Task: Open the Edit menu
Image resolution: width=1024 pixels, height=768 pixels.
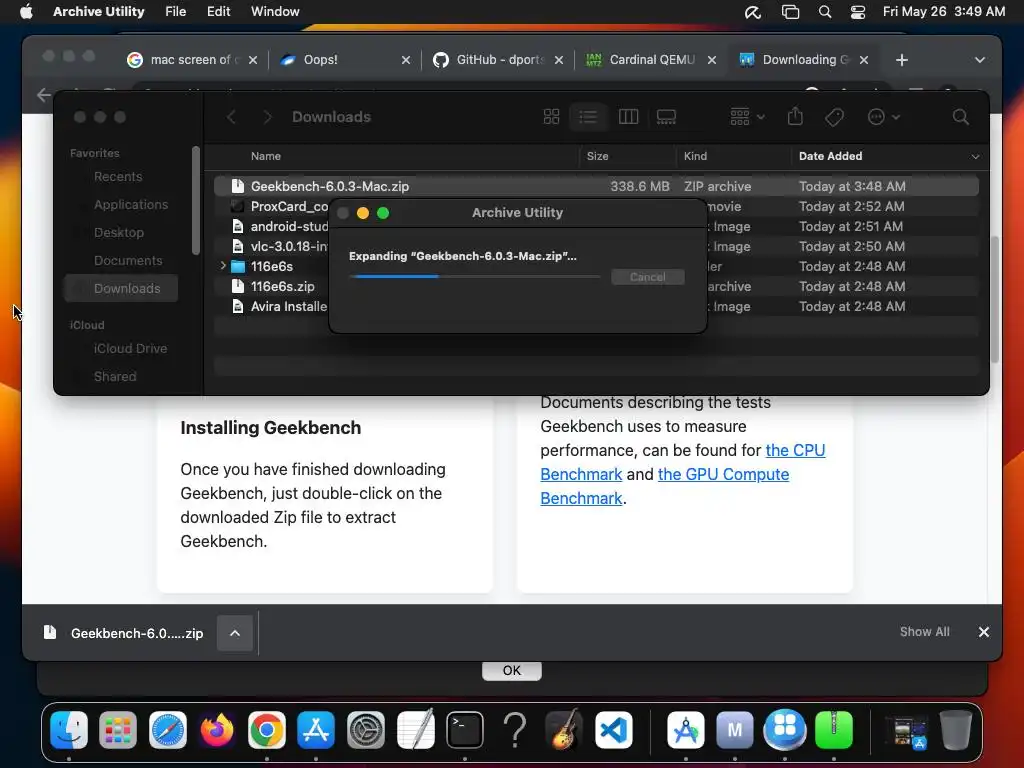Action: tap(218, 12)
